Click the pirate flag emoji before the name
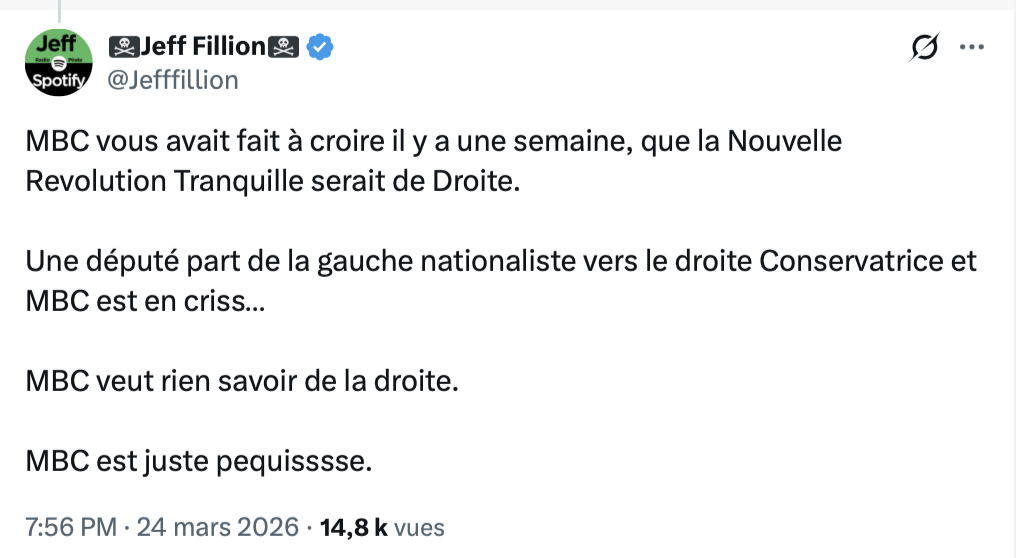Viewport: 1018px width, 558px height. 123,46
